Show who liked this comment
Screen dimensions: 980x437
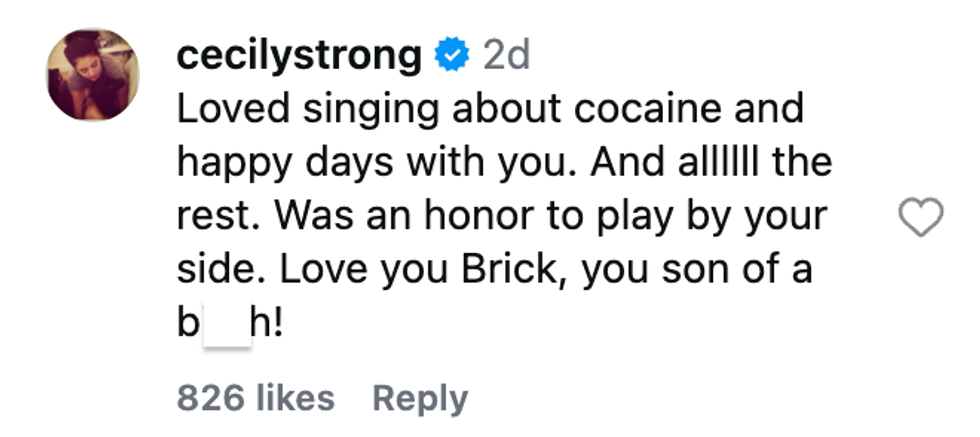255,398
